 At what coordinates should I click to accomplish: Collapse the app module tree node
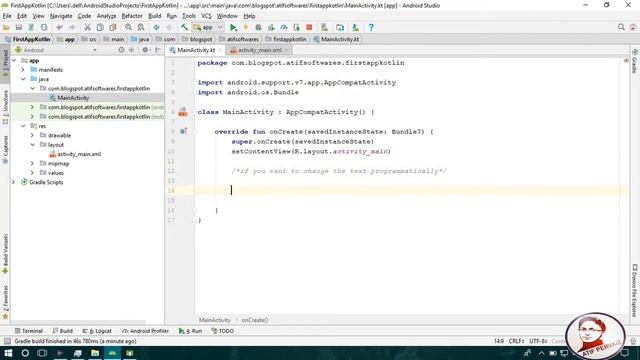coord(14,60)
